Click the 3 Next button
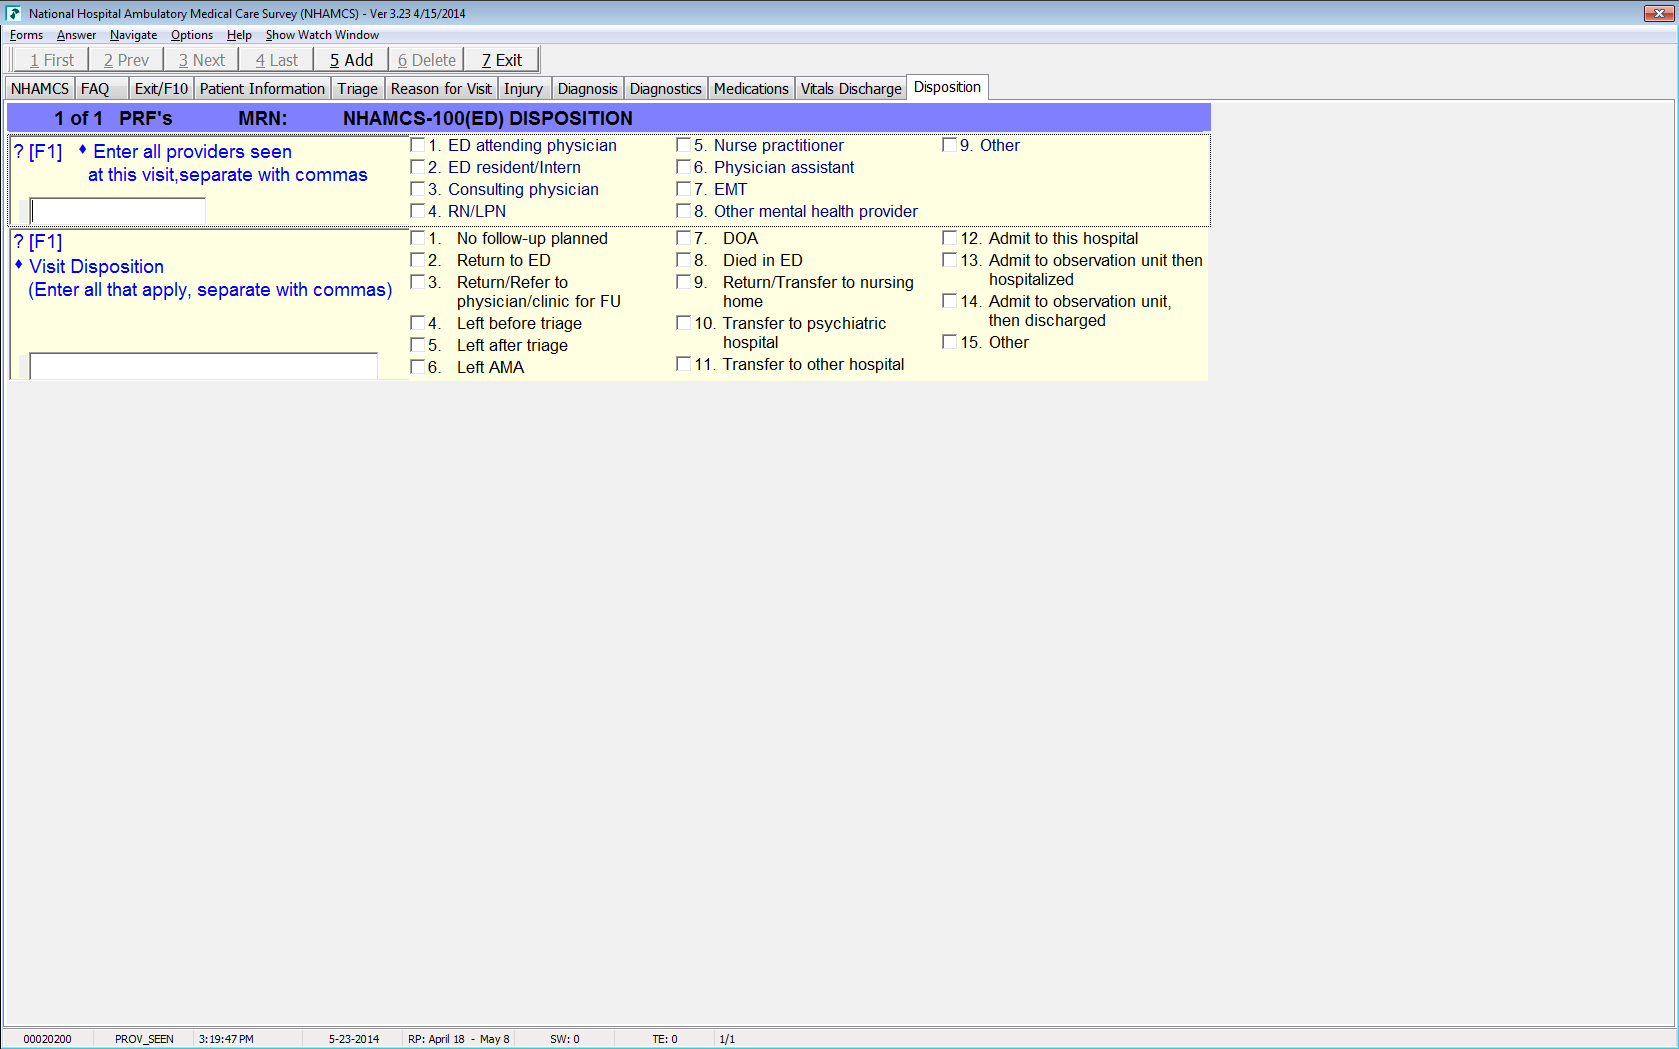This screenshot has height=1049, width=1679. click(x=202, y=60)
